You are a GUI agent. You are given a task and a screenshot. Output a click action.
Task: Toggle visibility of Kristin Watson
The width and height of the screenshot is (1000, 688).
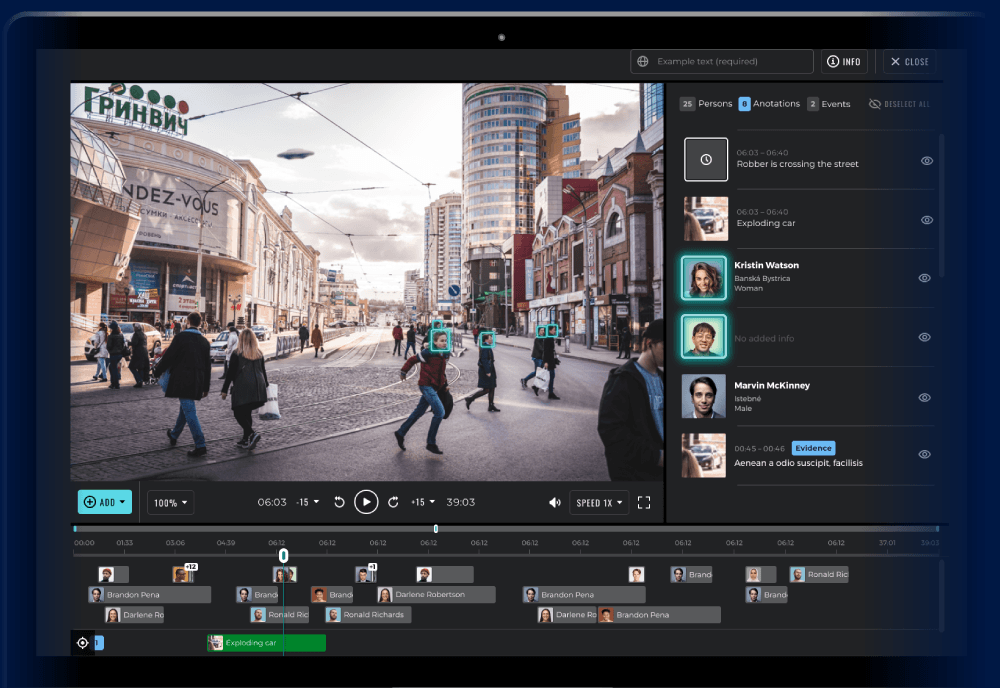(x=925, y=278)
